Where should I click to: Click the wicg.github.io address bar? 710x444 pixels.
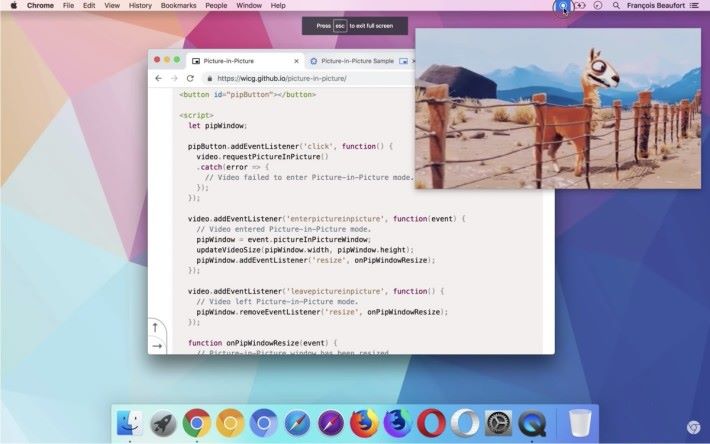pyautogui.click(x=282, y=78)
